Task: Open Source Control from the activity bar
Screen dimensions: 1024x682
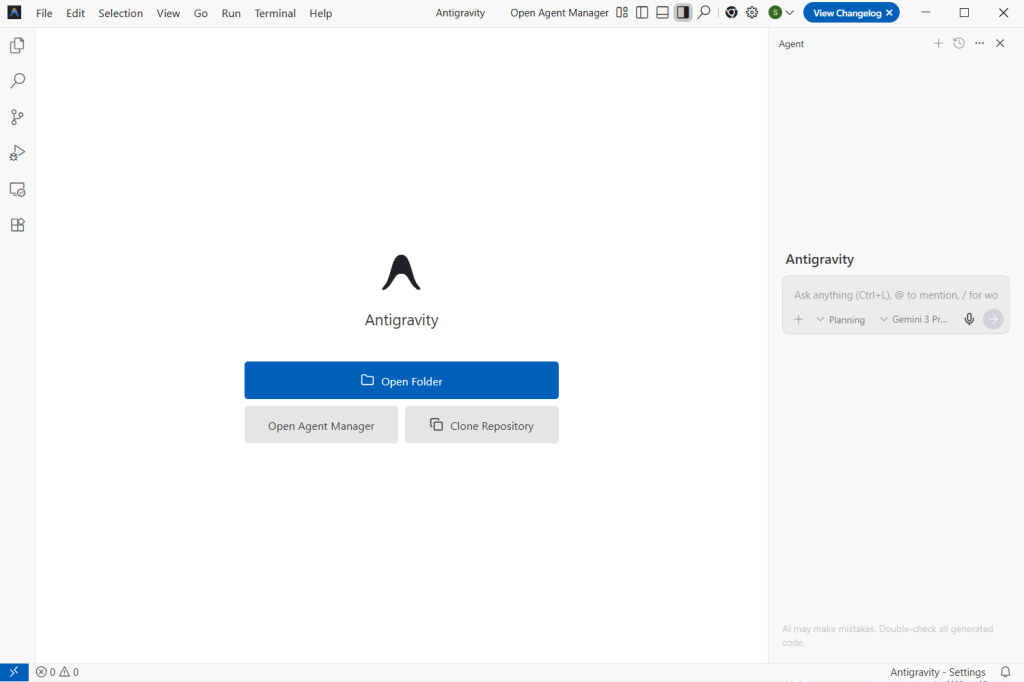Action: pyautogui.click(x=16, y=117)
